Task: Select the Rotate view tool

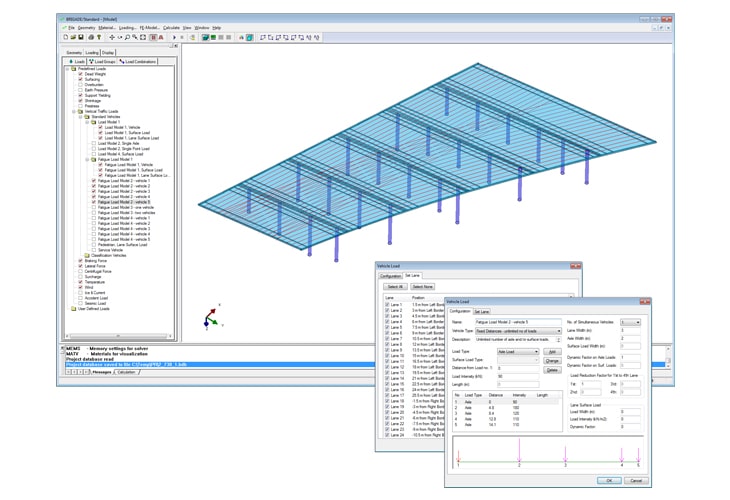Action: [120, 37]
